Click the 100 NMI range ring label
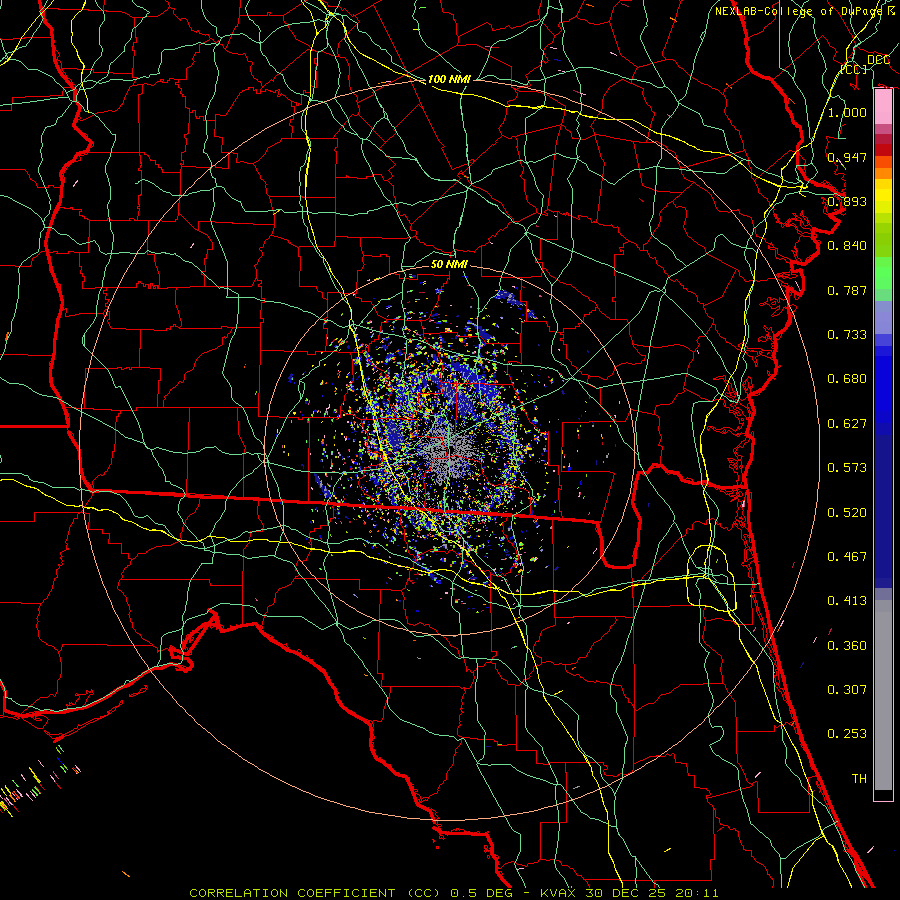Image resolution: width=900 pixels, height=900 pixels. 449,79
